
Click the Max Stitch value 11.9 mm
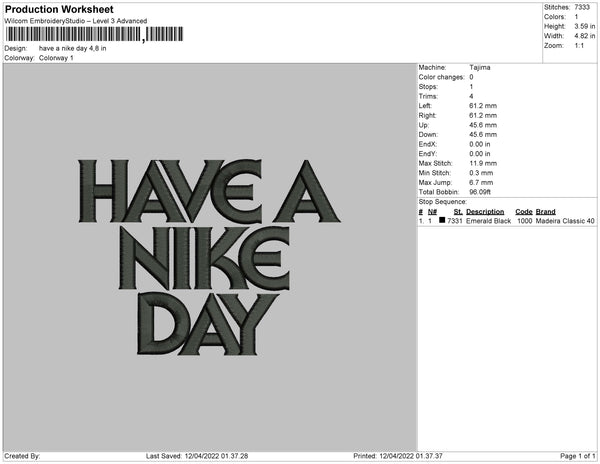tap(483, 163)
